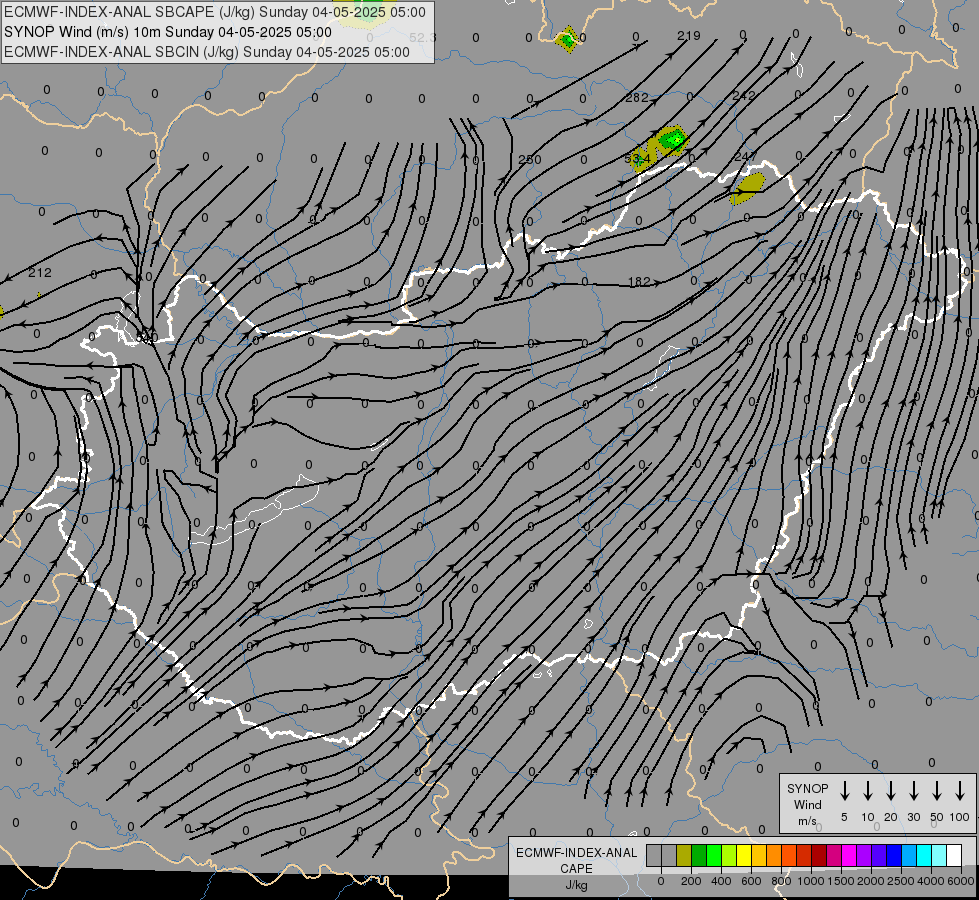Click the wind legend arrow labeled 10

868,791
